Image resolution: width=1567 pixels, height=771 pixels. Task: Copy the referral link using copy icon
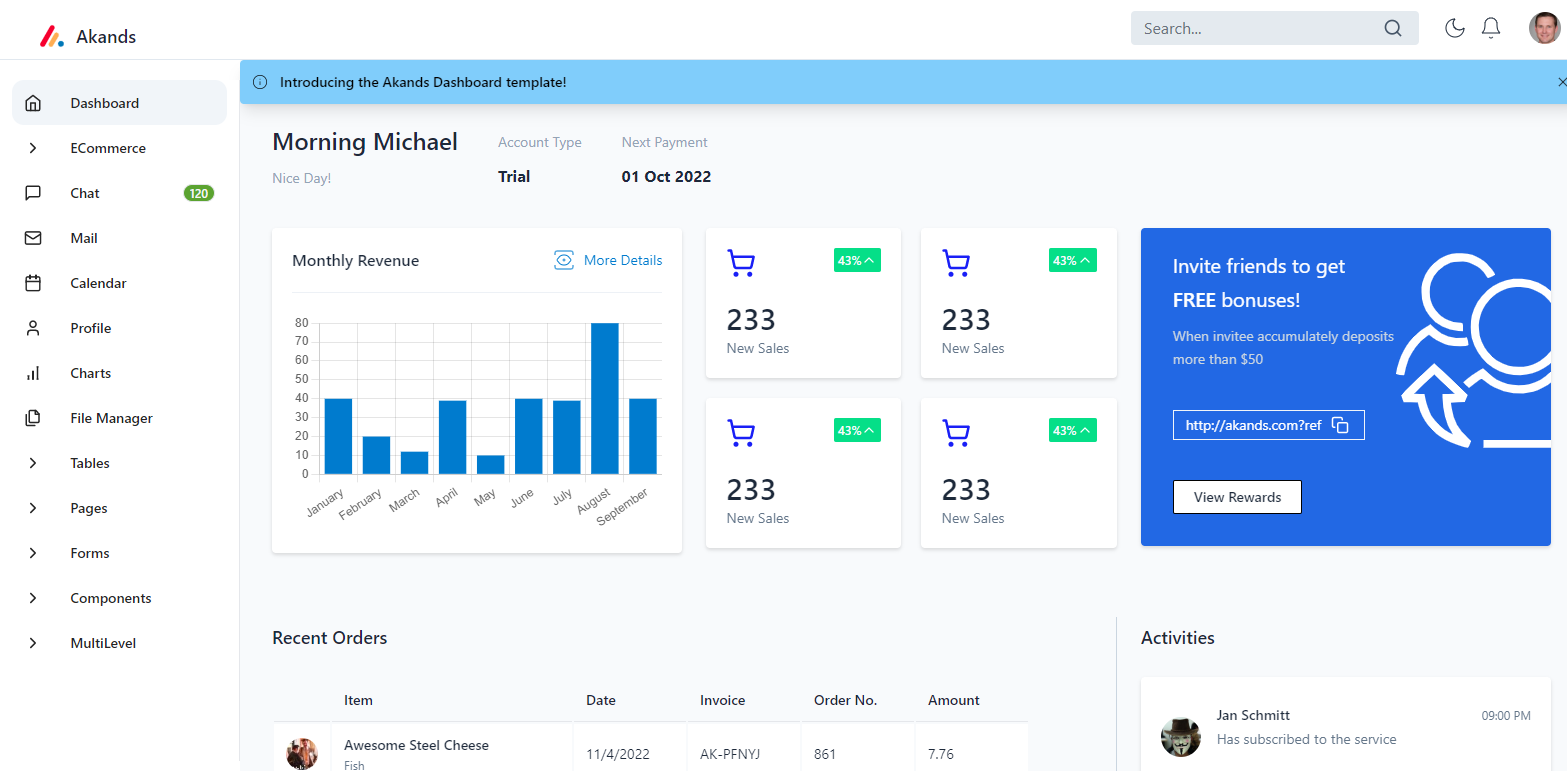1340,424
